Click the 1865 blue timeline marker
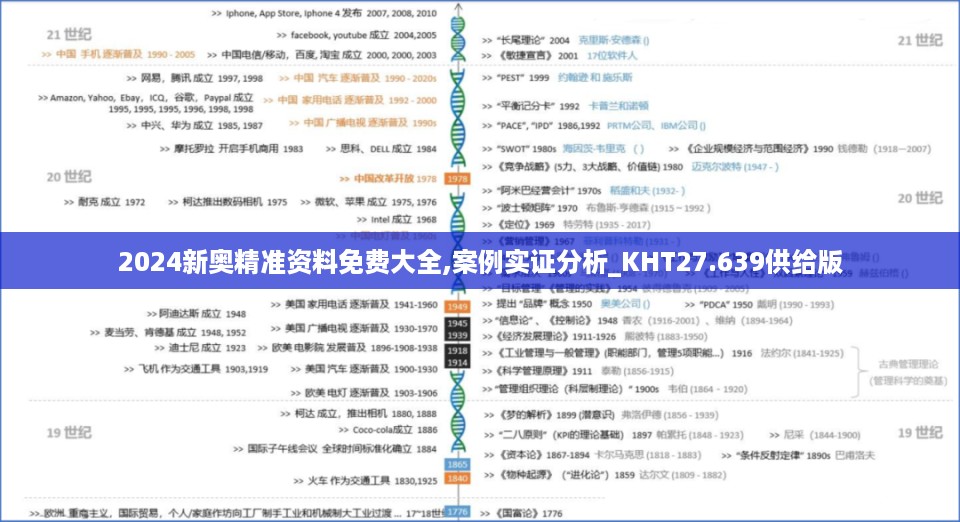This screenshot has width=960, height=522. [x=457, y=465]
